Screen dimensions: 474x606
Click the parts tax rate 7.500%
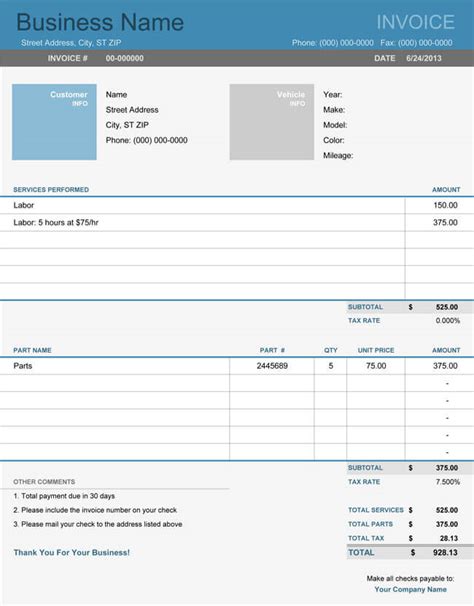coord(448,482)
